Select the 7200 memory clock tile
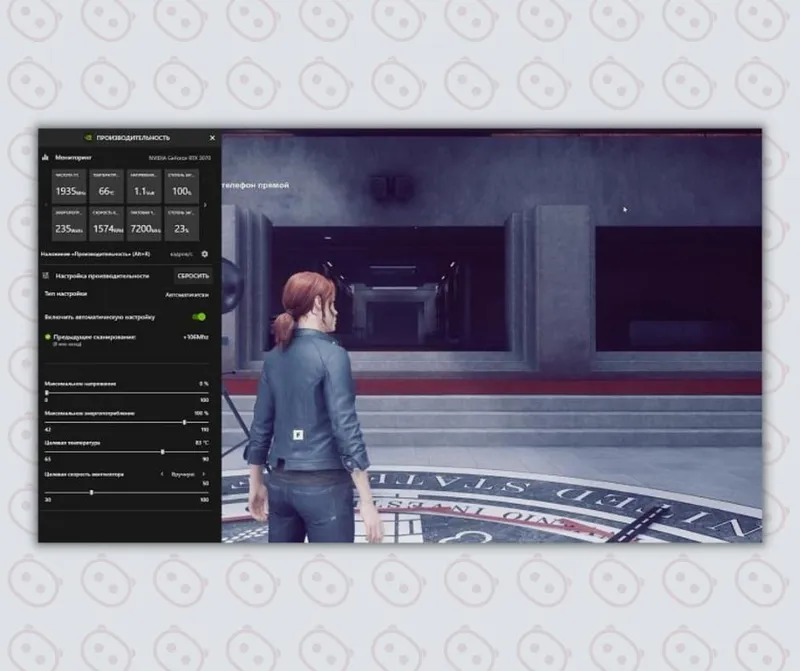 pos(144,223)
